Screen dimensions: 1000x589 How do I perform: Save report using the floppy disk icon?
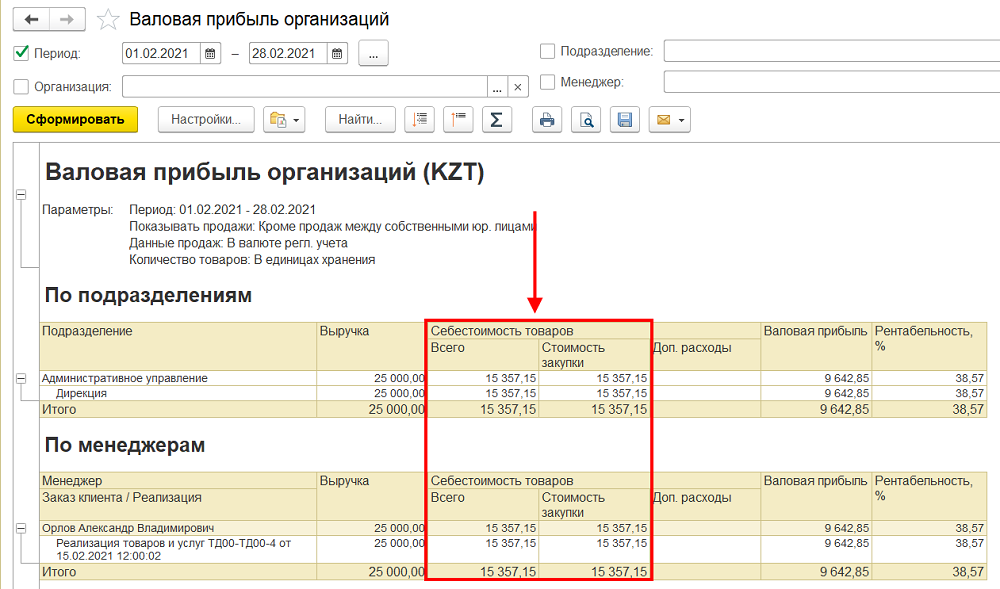tap(625, 120)
